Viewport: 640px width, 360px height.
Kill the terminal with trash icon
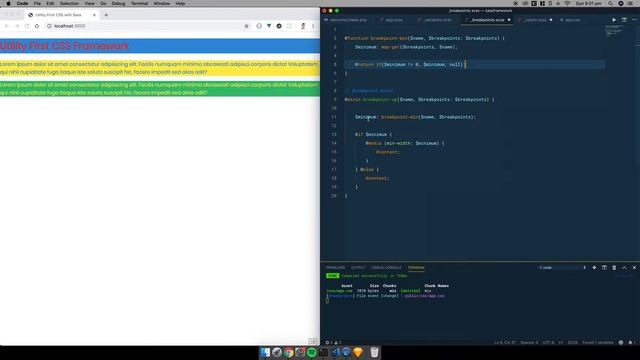[614, 268]
